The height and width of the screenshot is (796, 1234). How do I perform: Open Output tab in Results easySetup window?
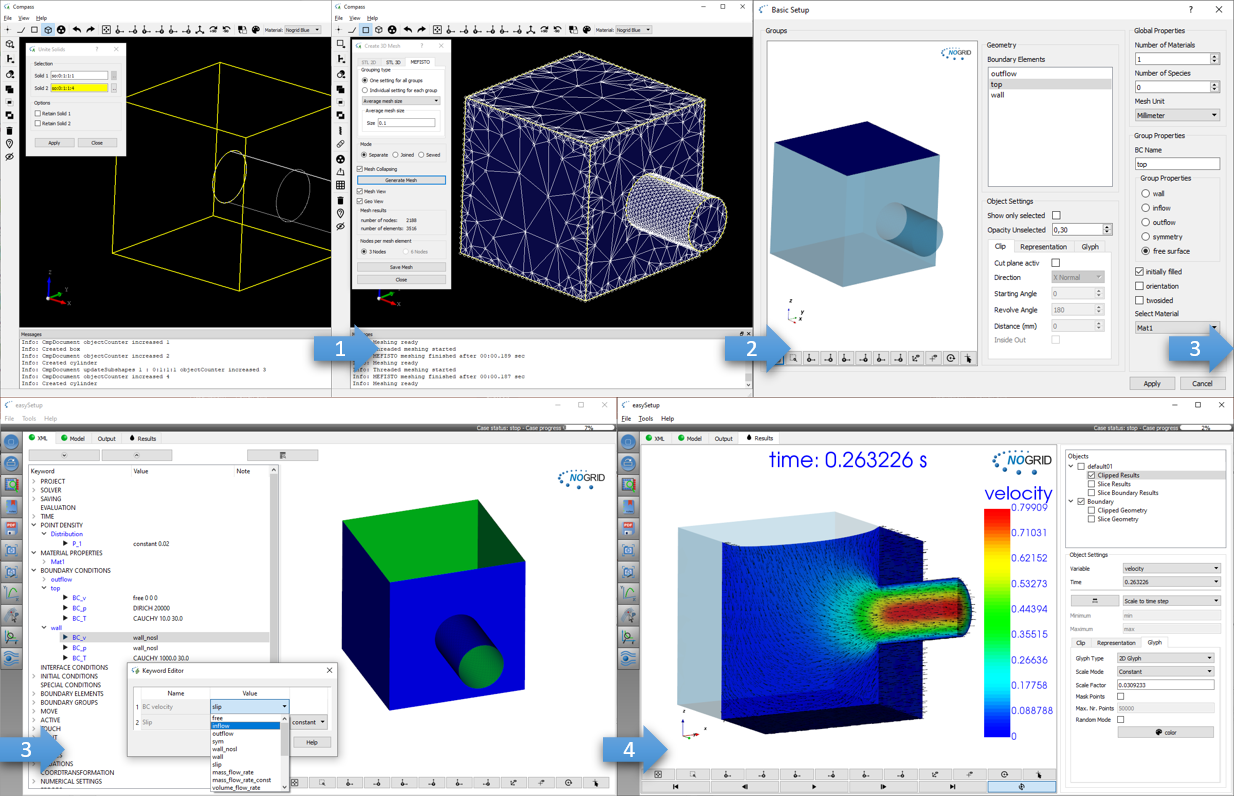tap(724, 438)
